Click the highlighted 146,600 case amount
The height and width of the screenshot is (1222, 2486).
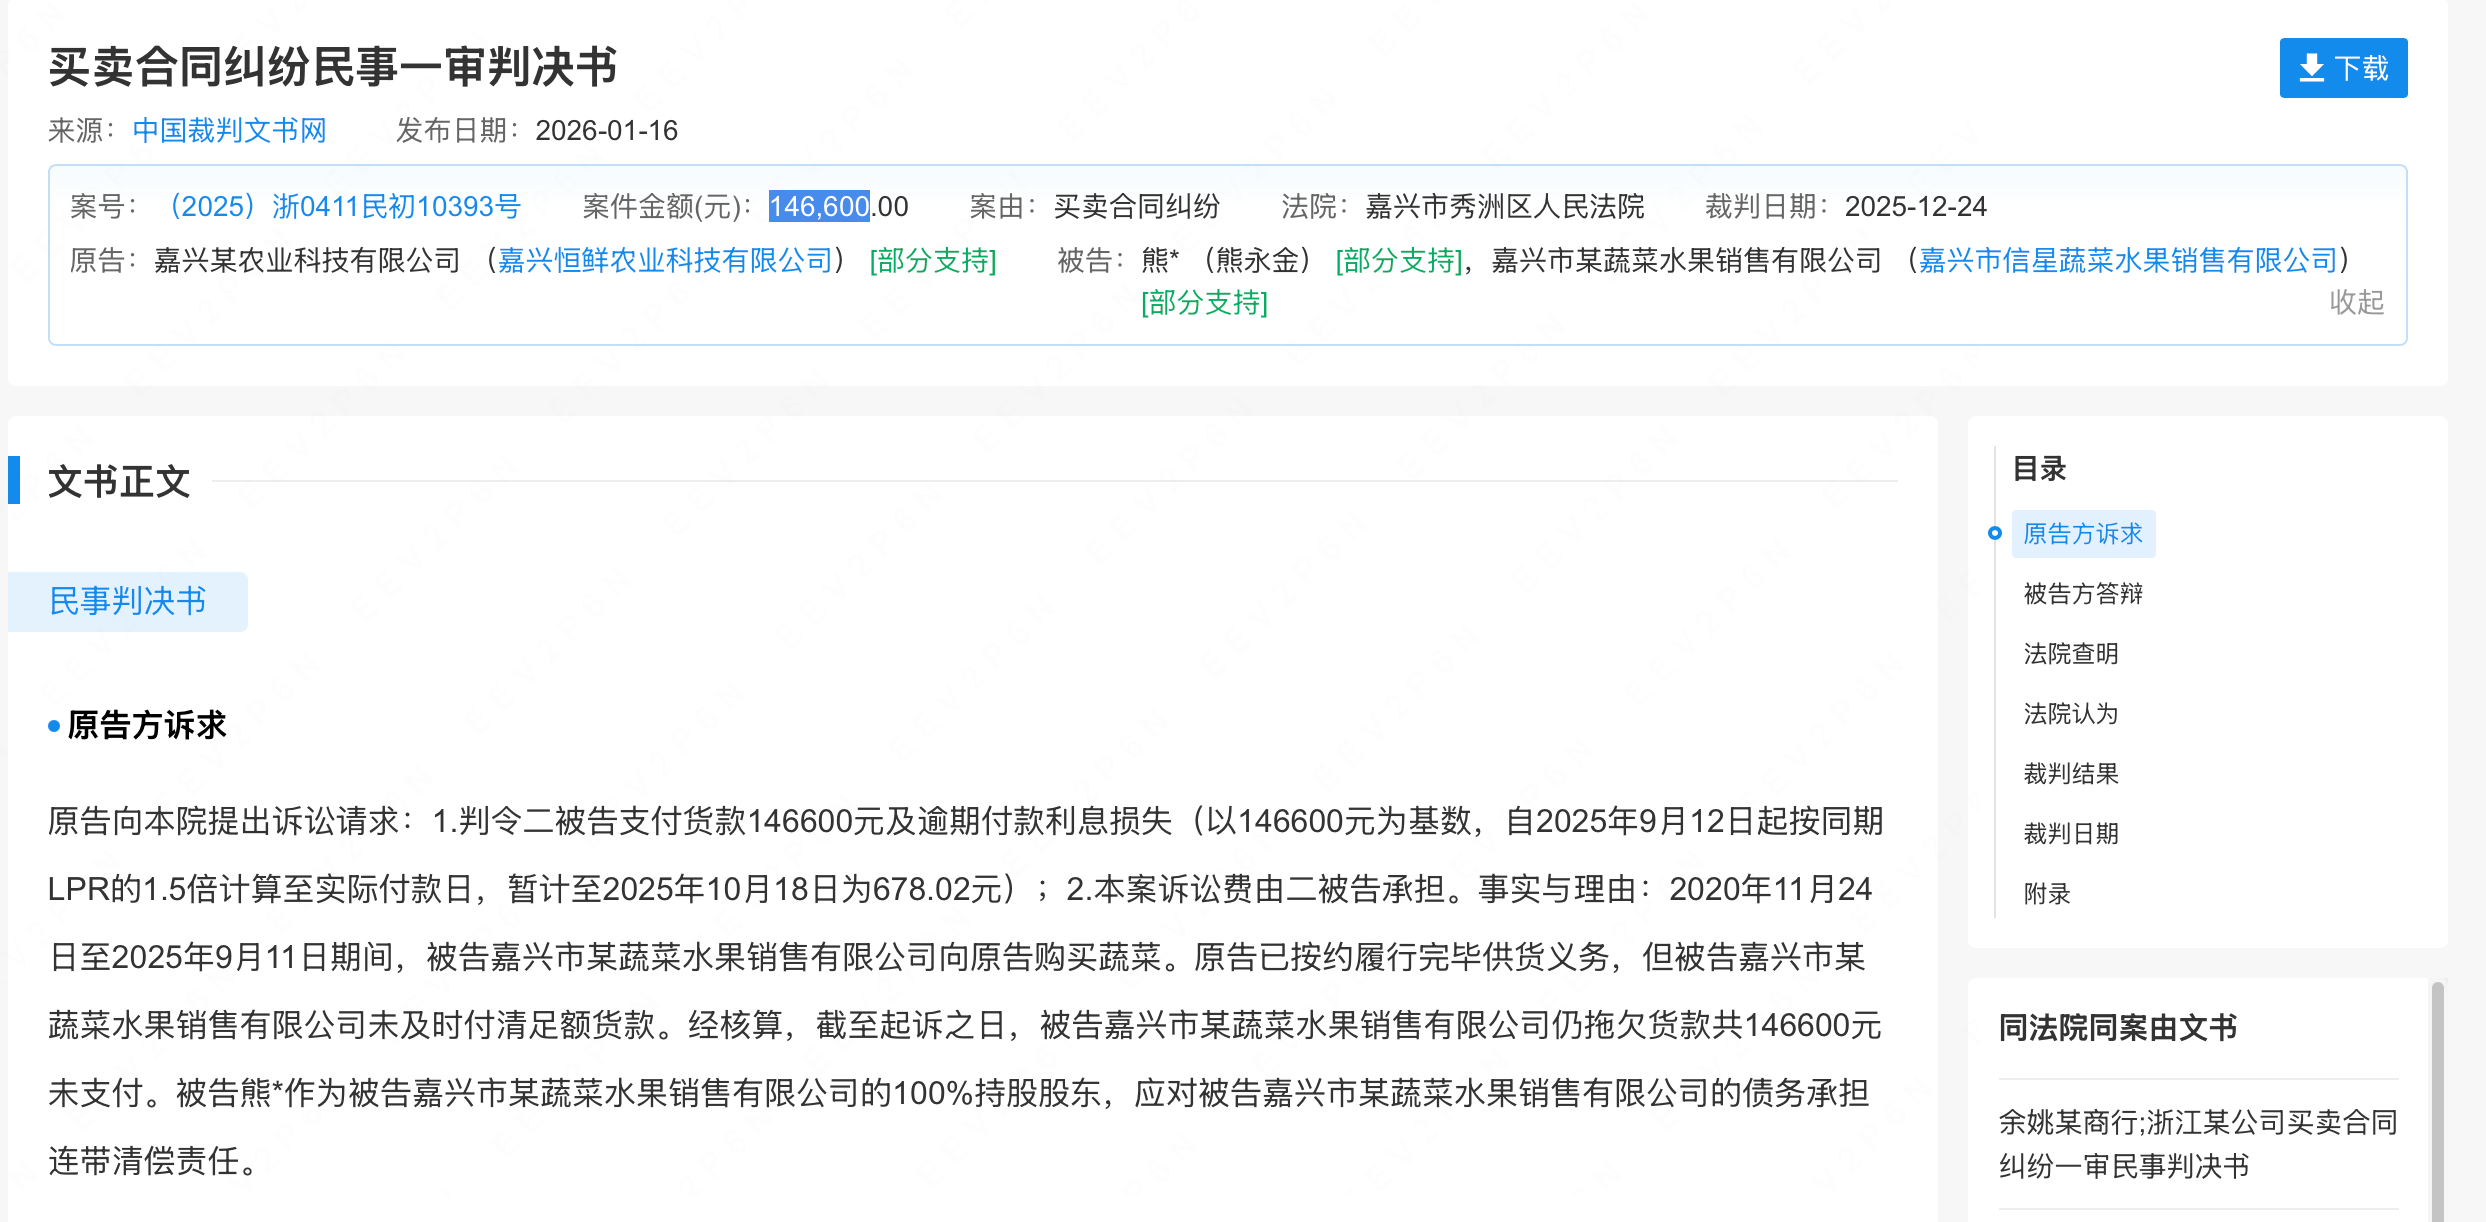click(x=818, y=207)
